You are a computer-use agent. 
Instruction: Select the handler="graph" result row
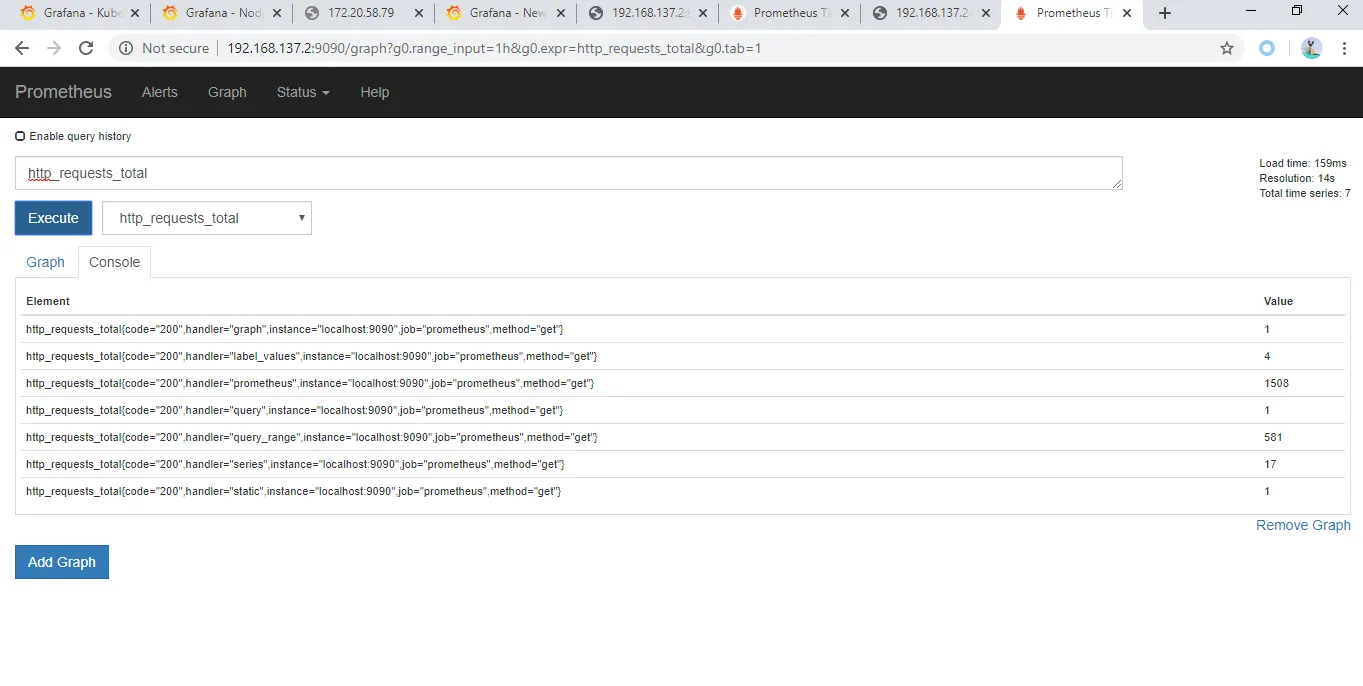683,329
